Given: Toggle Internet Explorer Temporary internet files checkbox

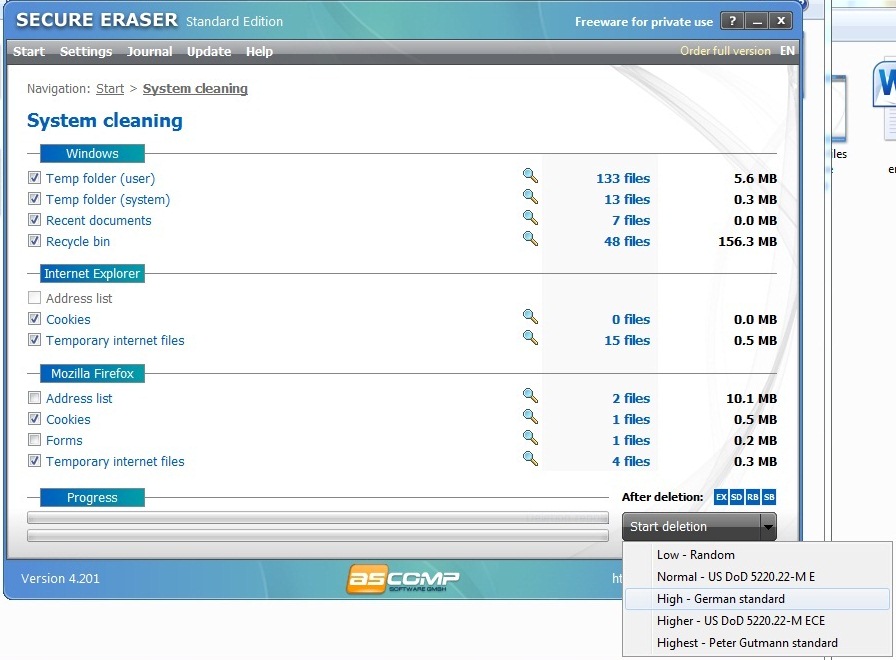Looking at the screenshot, I should pyautogui.click(x=34, y=340).
